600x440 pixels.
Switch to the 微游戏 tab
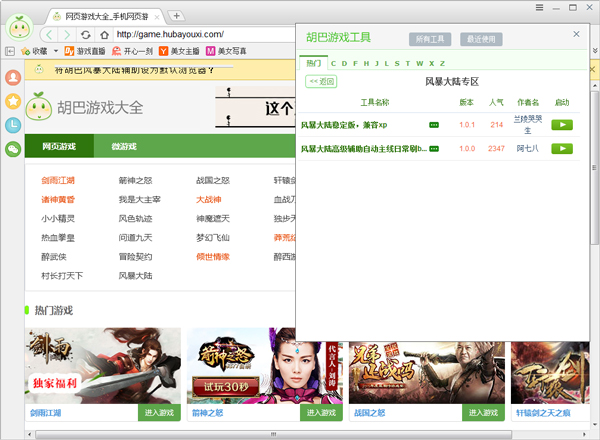tap(124, 146)
